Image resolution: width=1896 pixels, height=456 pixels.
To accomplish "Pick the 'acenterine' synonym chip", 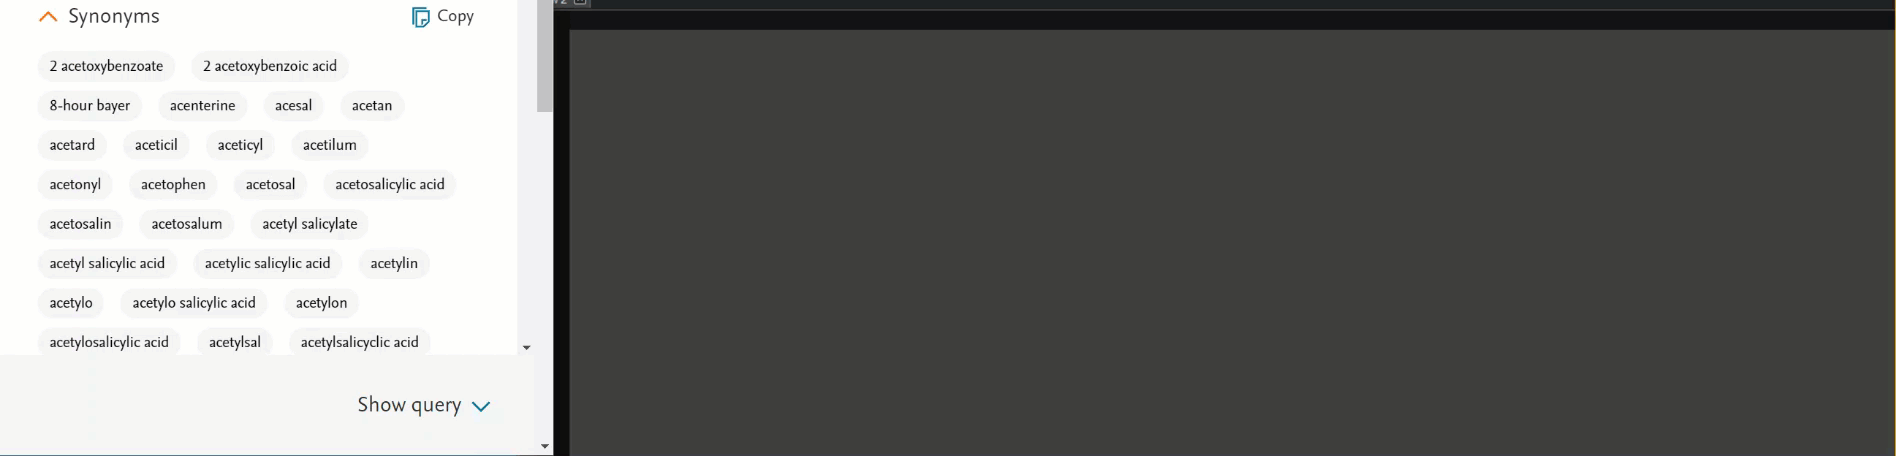I will 202,105.
